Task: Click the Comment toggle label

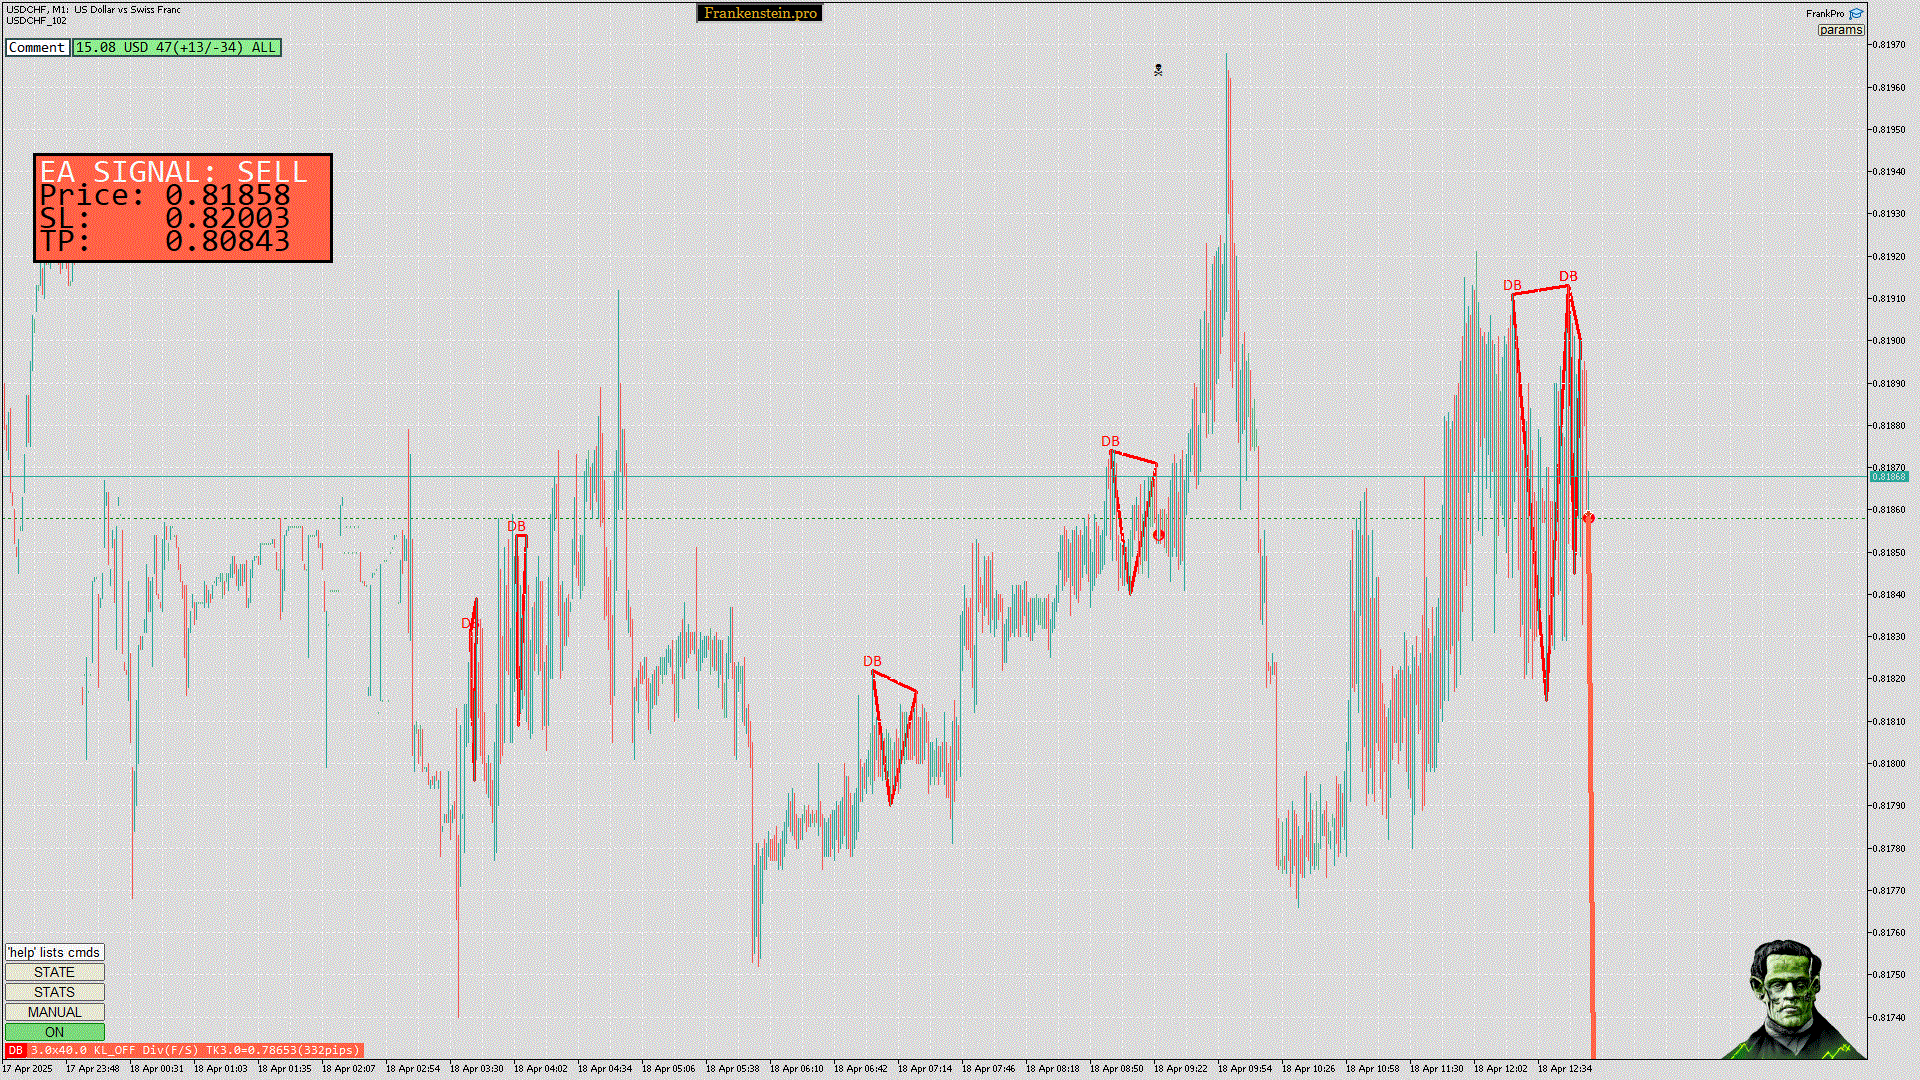Action: pos(37,47)
